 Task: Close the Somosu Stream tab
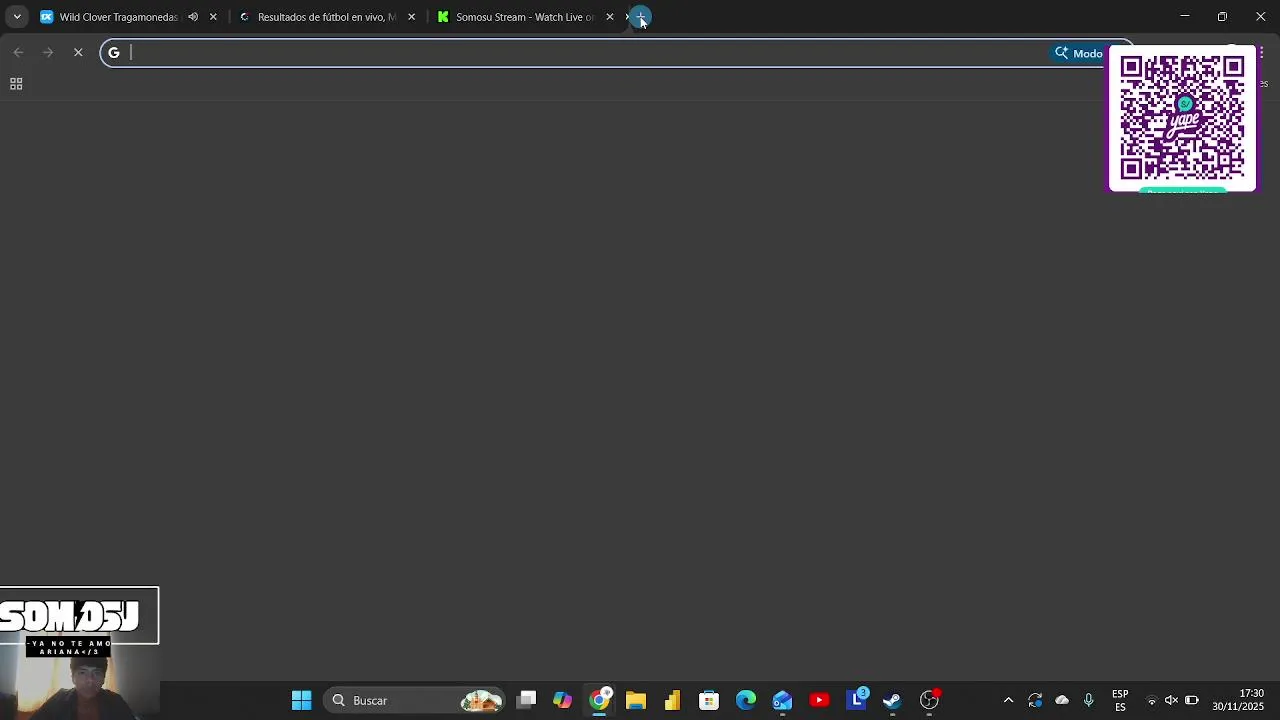click(x=610, y=17)
